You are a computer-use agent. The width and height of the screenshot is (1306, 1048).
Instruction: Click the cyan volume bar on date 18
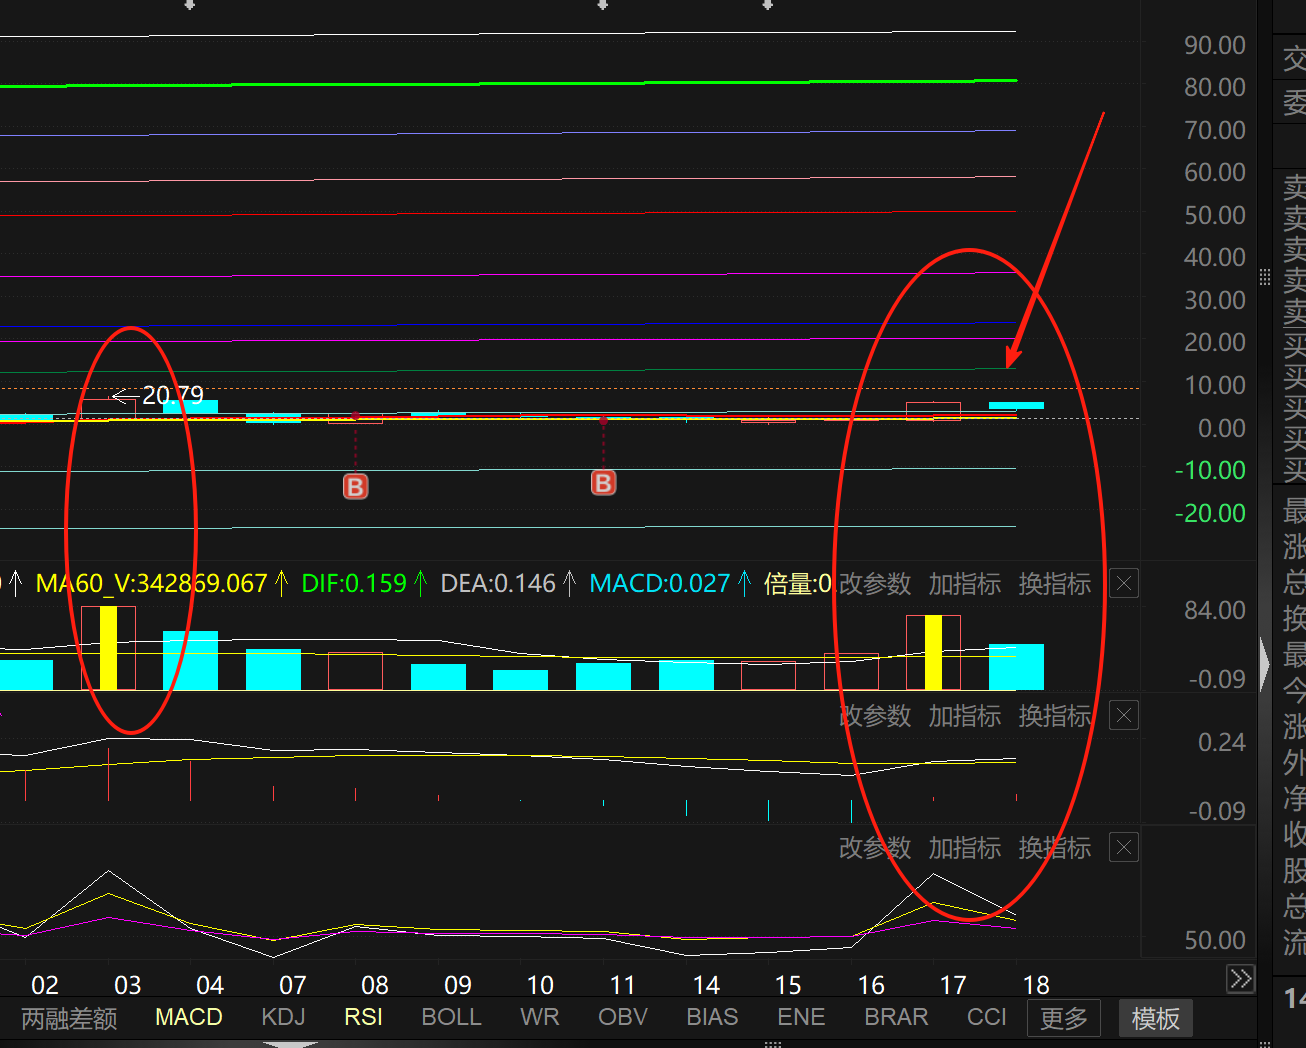point(1016,667)
